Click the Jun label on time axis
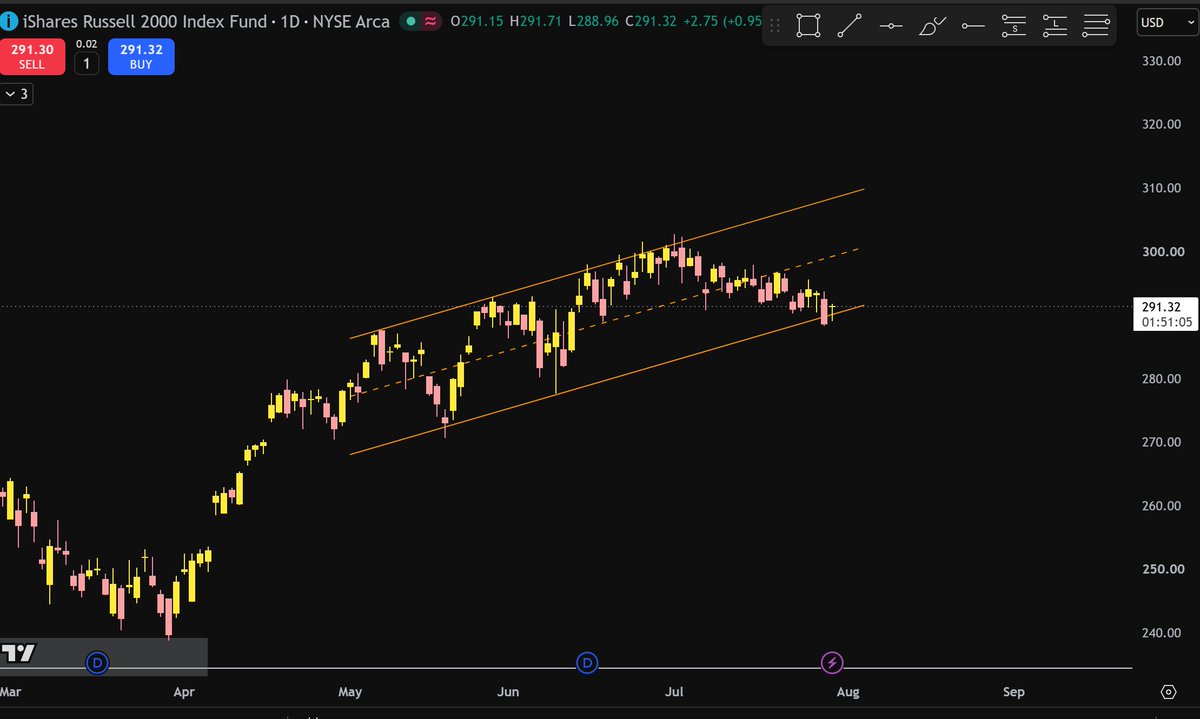 tap(509, 692)
